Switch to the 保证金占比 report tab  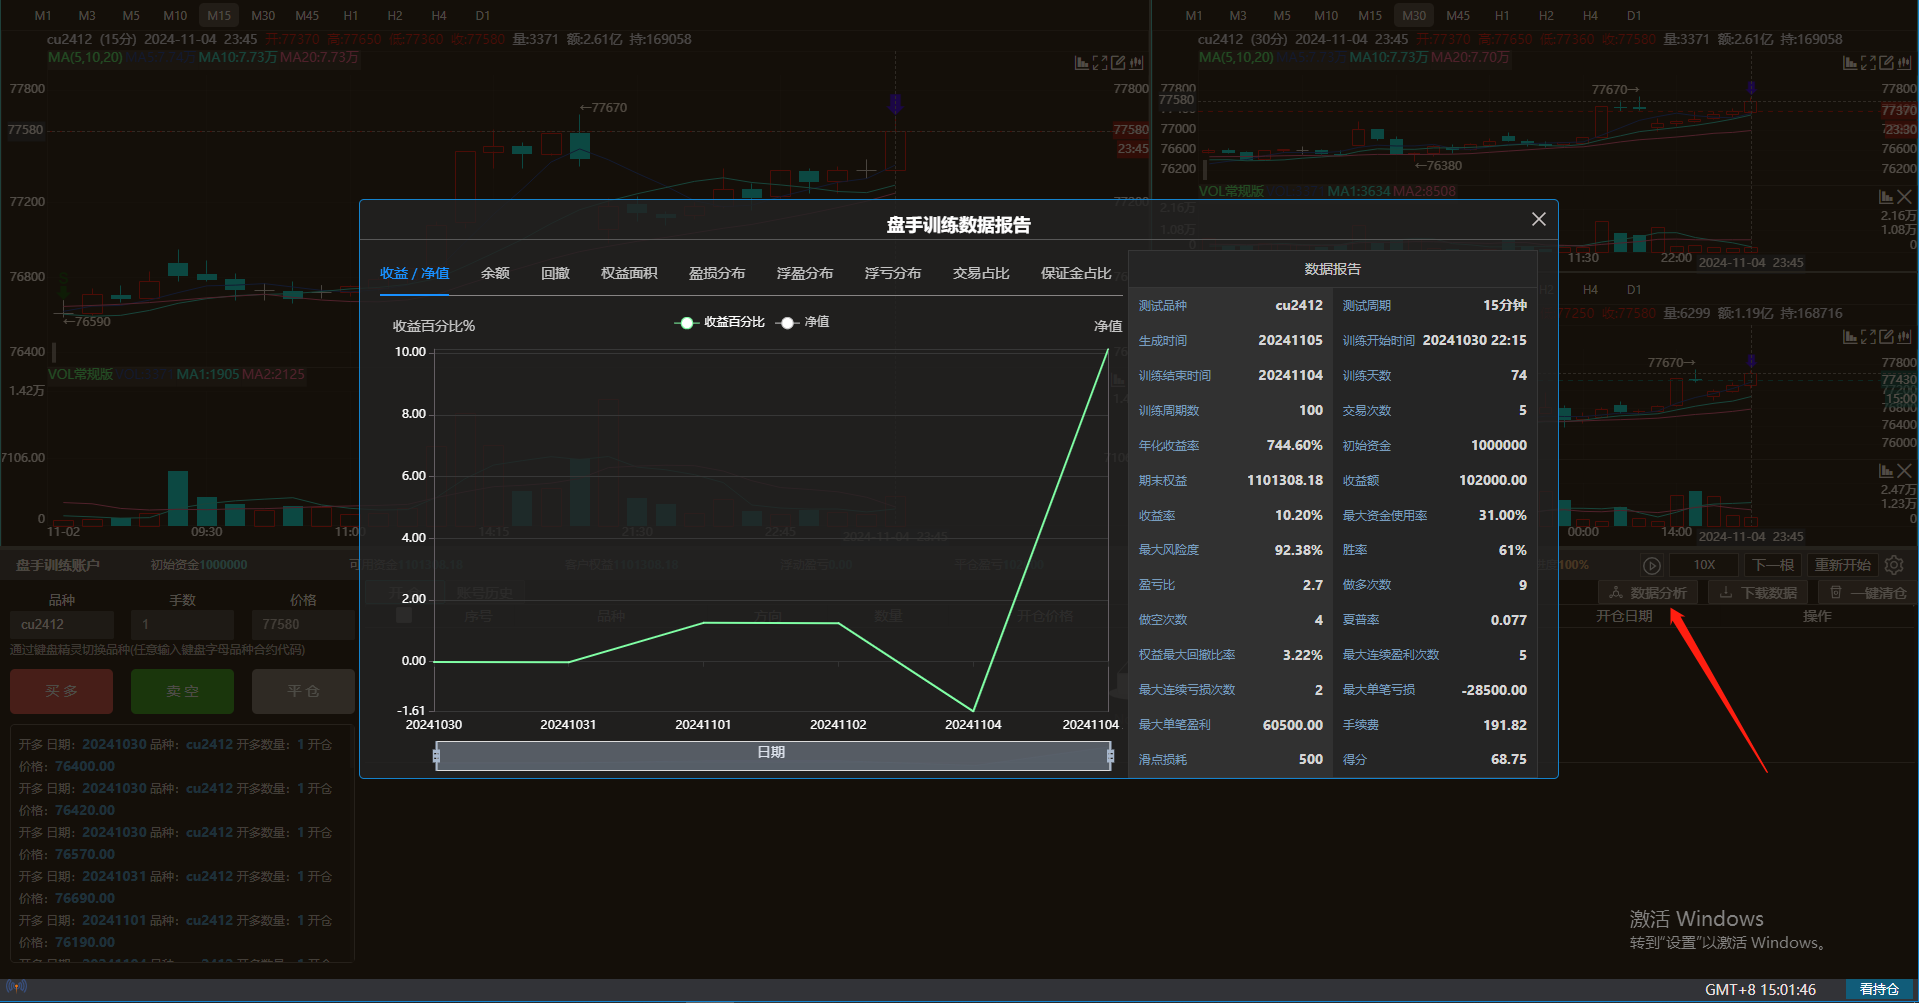(1076, 273)
